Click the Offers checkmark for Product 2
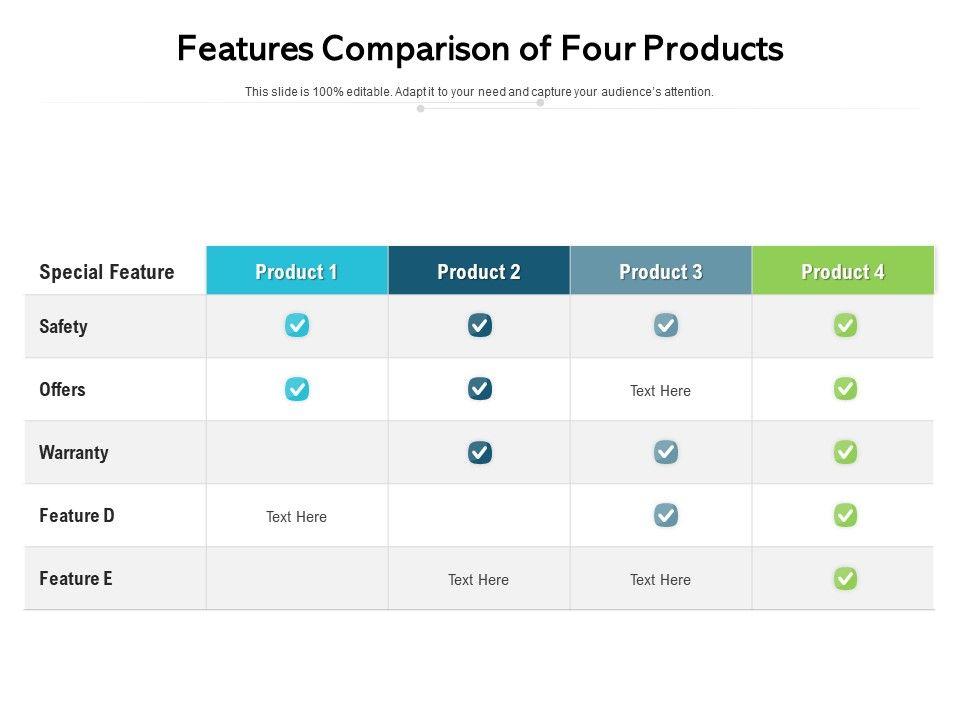Image resolution: width=960 pixels, height=720 pixels. point(480,389)
